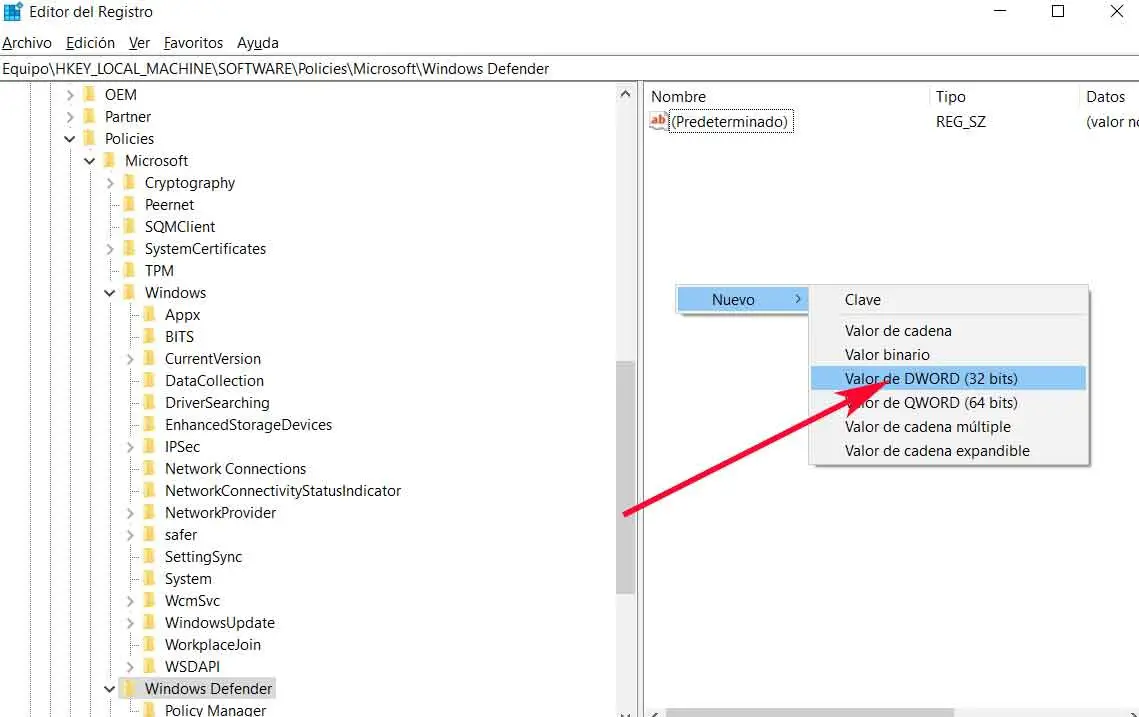
Task: Expand the SystemCertificates key
Action: point(110,249)
